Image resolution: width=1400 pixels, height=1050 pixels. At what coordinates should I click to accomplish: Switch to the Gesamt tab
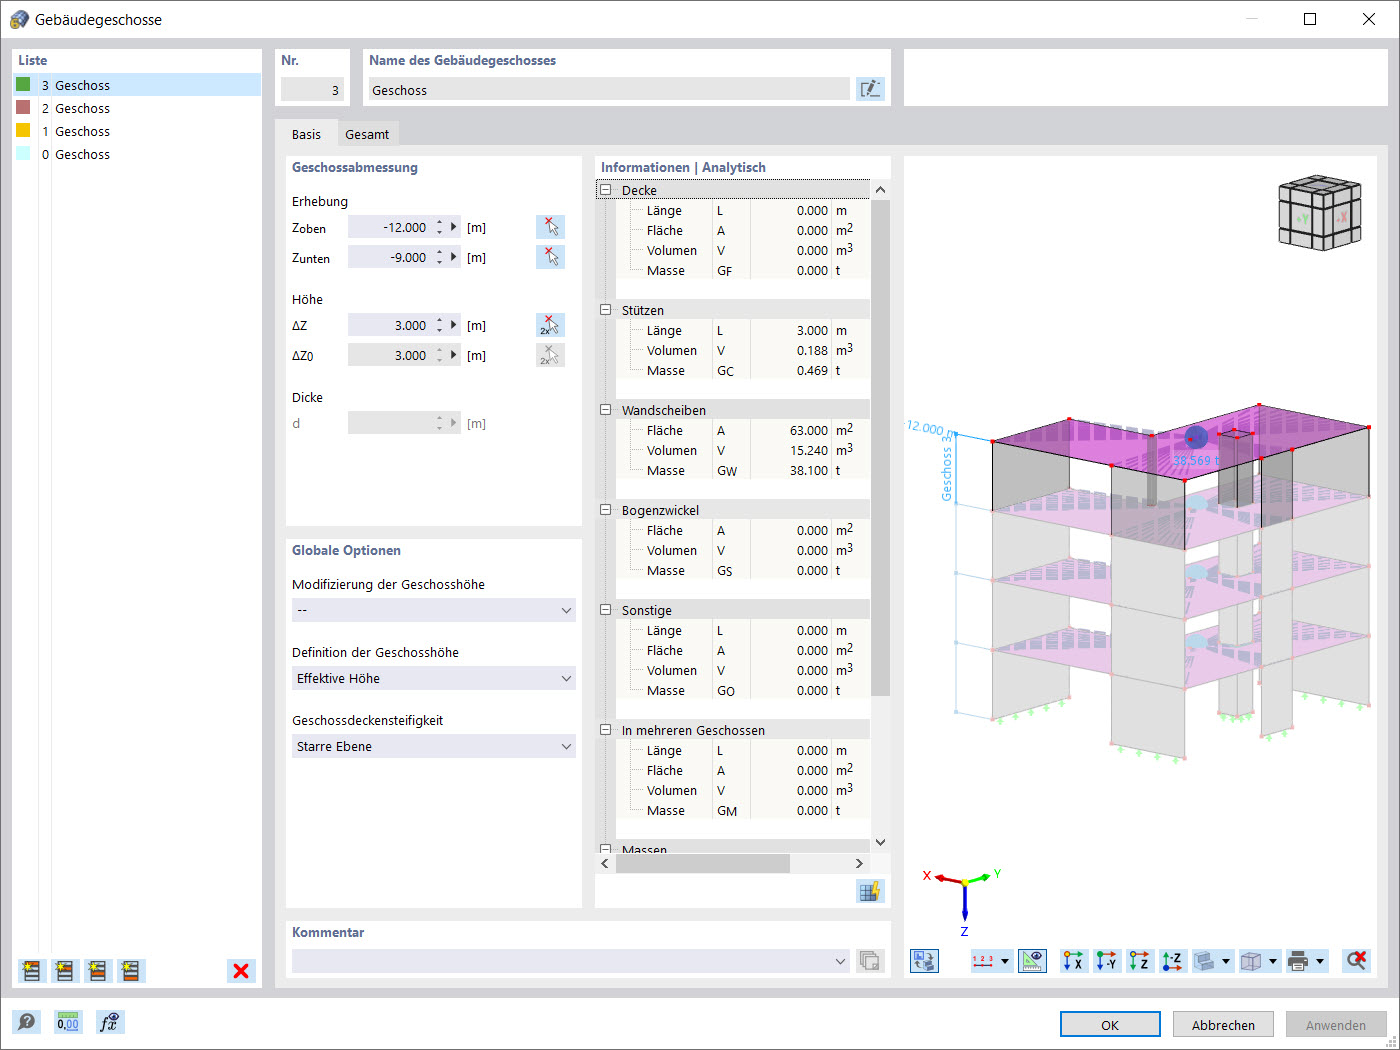click(x=367, y=134)
